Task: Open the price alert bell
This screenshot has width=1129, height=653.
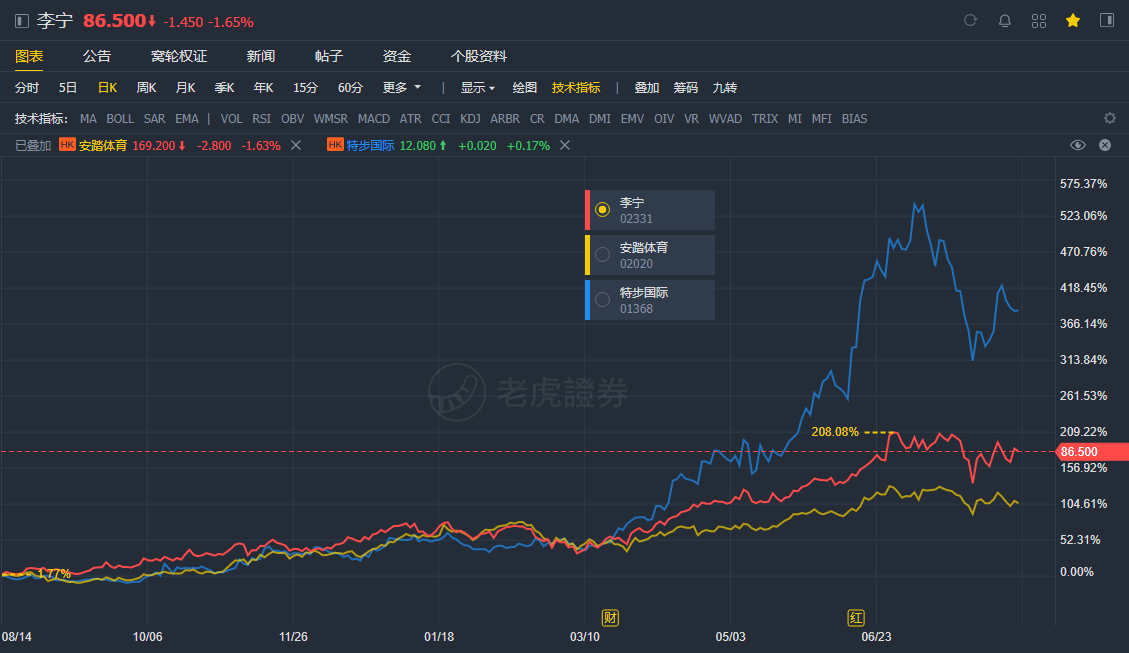Action: pos(1004,21)
